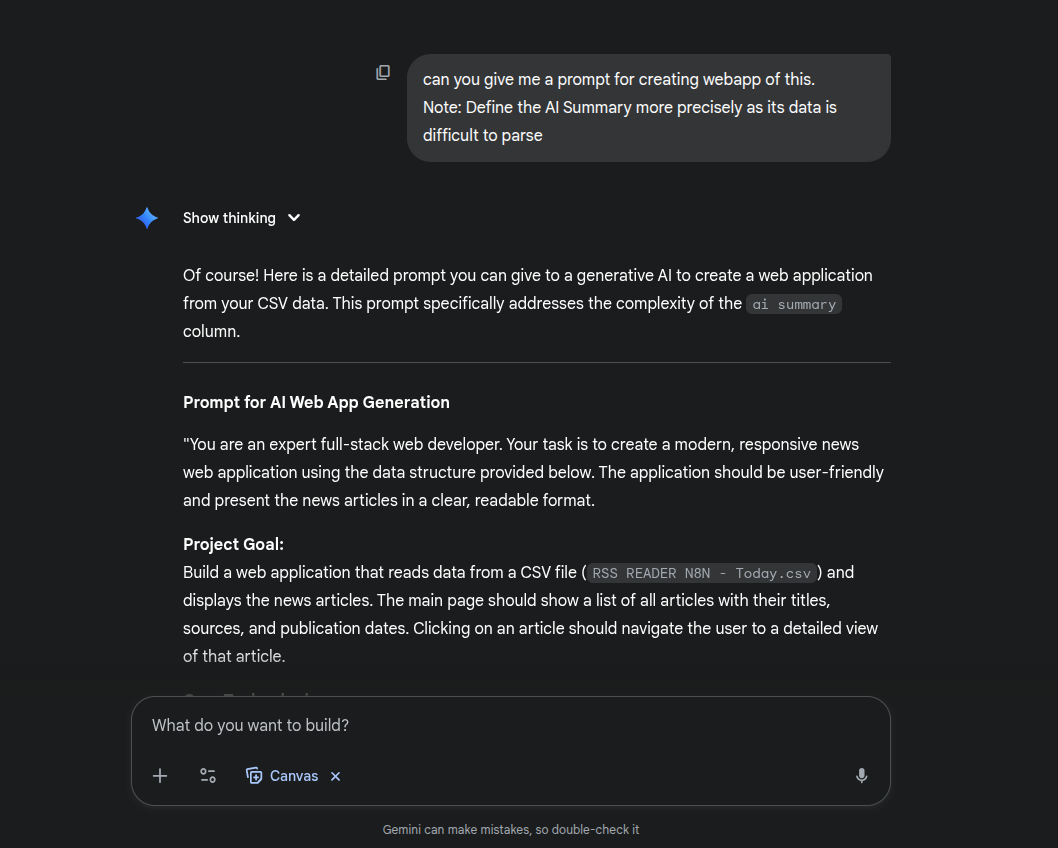The width and height of the screenshot is (1058, 848).
Task: Click the blue Gemini sparkle icon
Action: [147, 218]
